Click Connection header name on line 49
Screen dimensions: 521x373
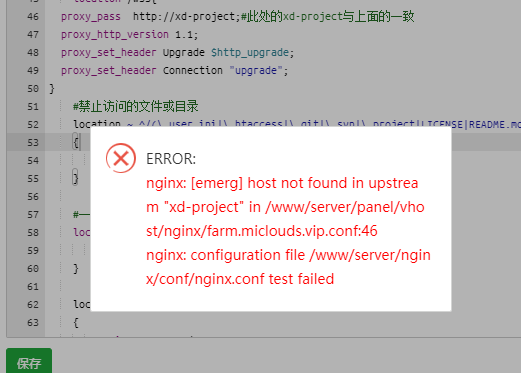coord(193,70)
